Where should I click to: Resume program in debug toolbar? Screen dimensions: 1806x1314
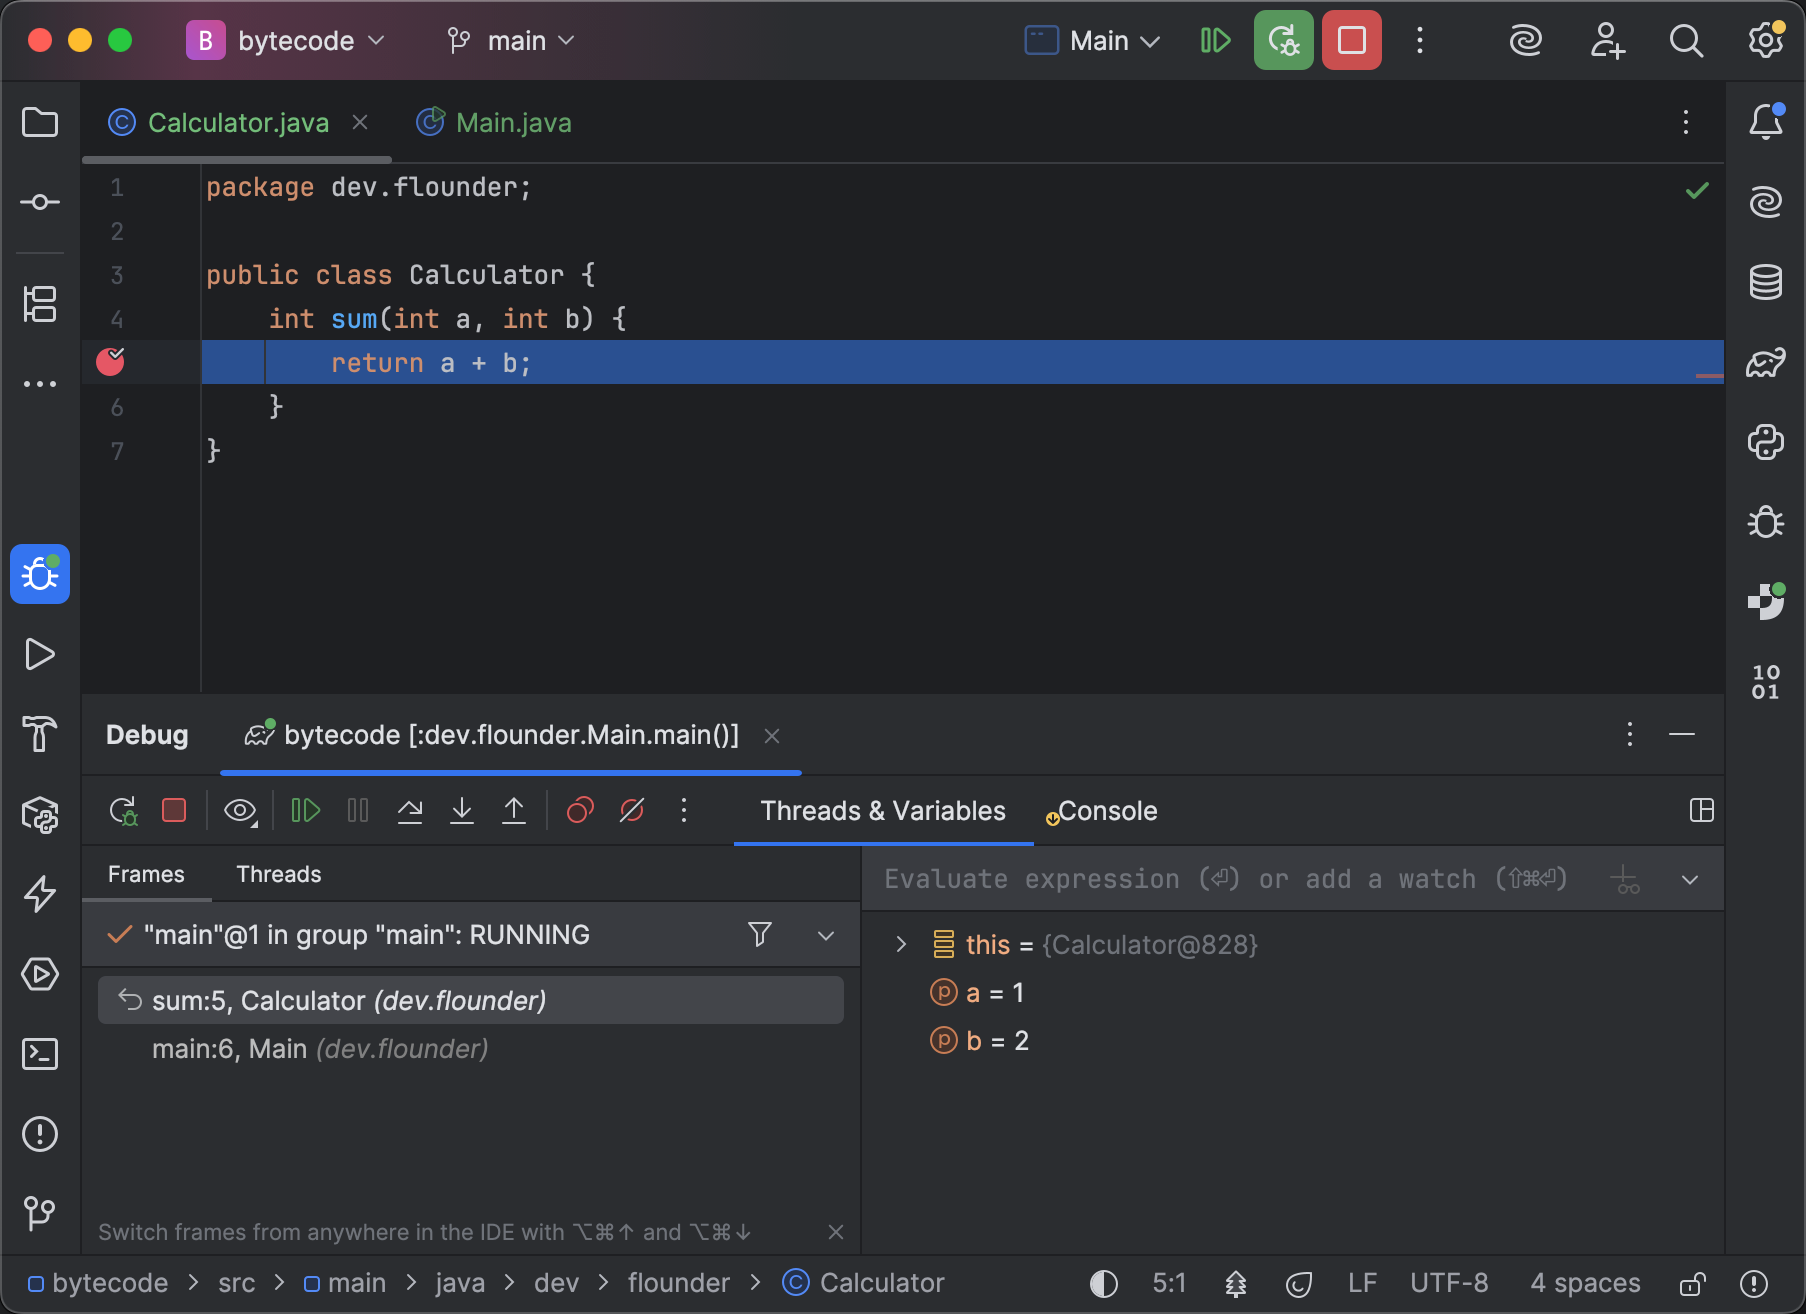pos(305,811)
